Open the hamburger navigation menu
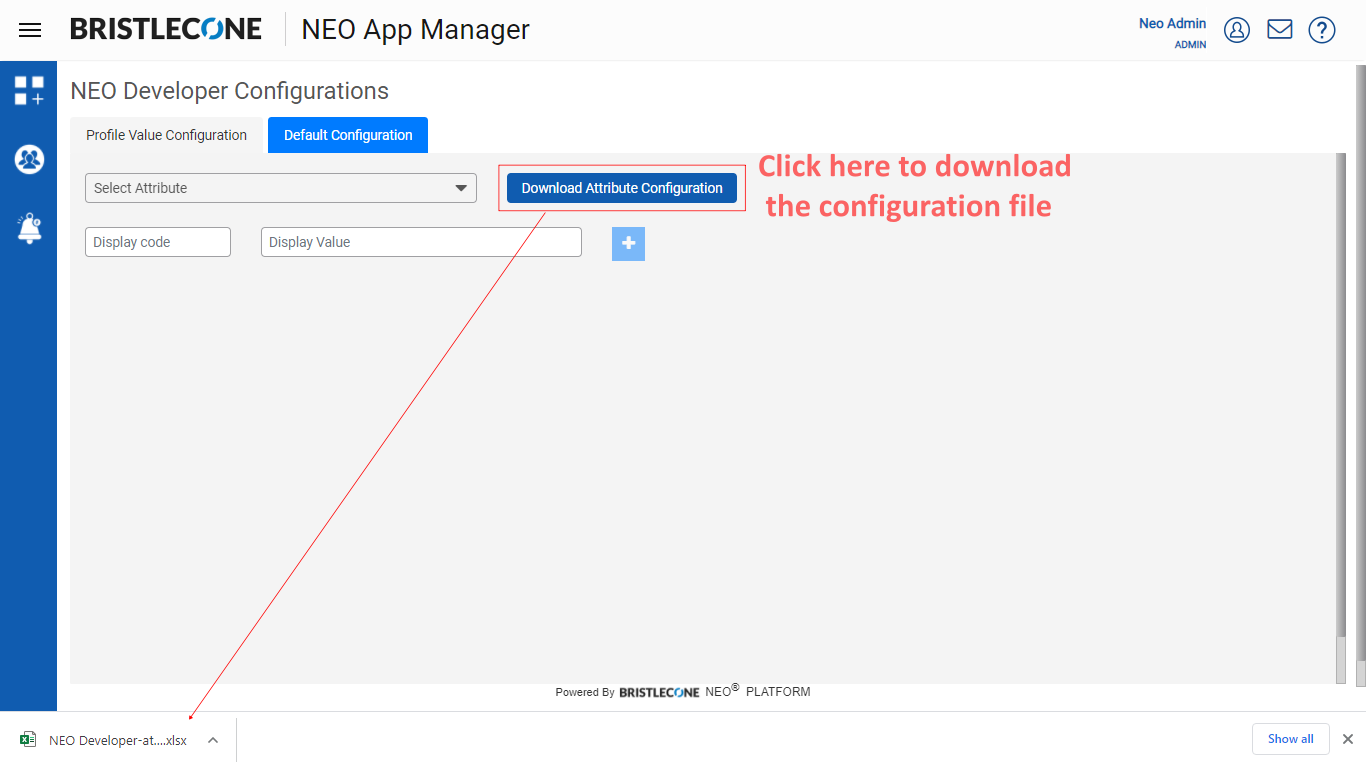This screenshot has height=768, width=1366. click(30, 30)
